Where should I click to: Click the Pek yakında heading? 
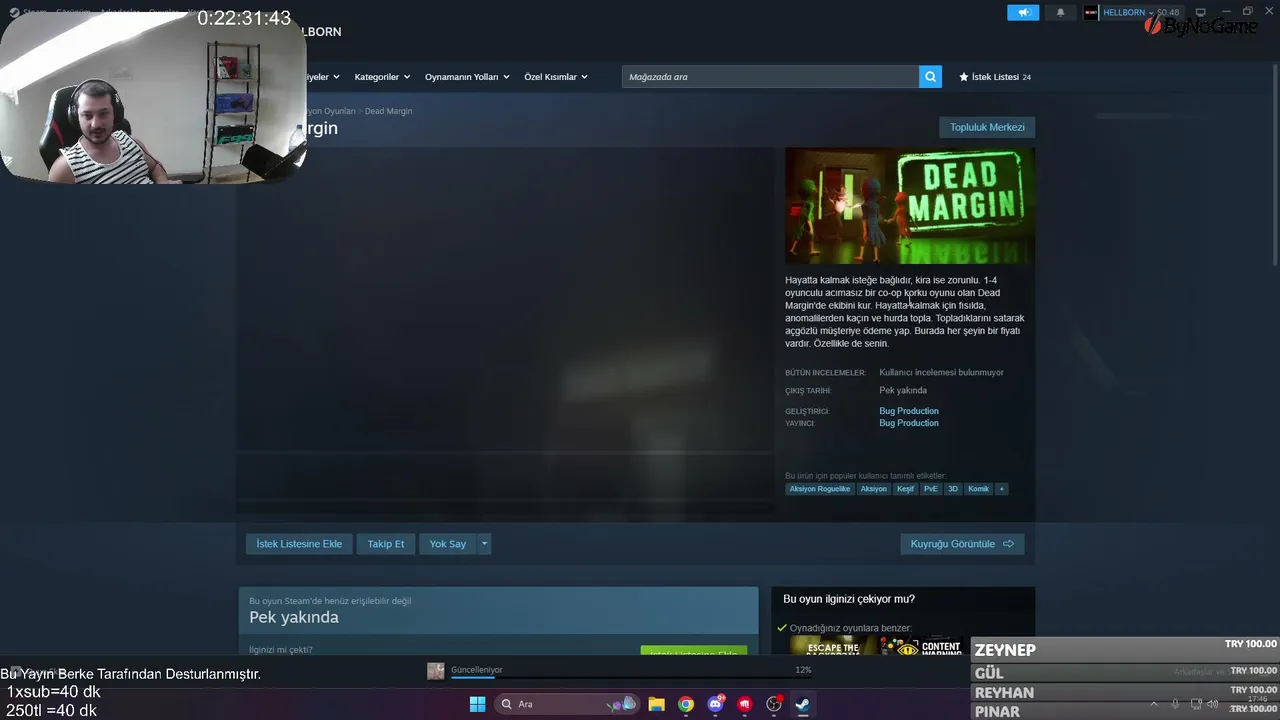tap(294, 617)
